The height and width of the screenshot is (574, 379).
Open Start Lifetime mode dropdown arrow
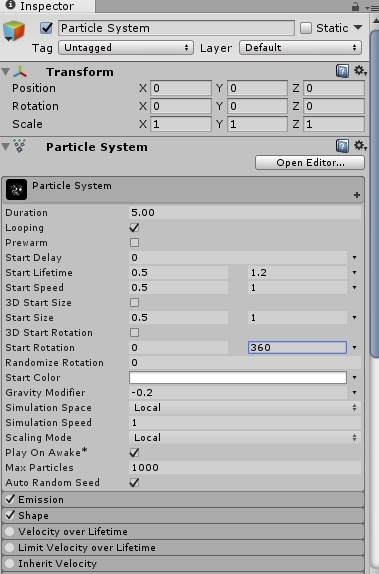354,273
